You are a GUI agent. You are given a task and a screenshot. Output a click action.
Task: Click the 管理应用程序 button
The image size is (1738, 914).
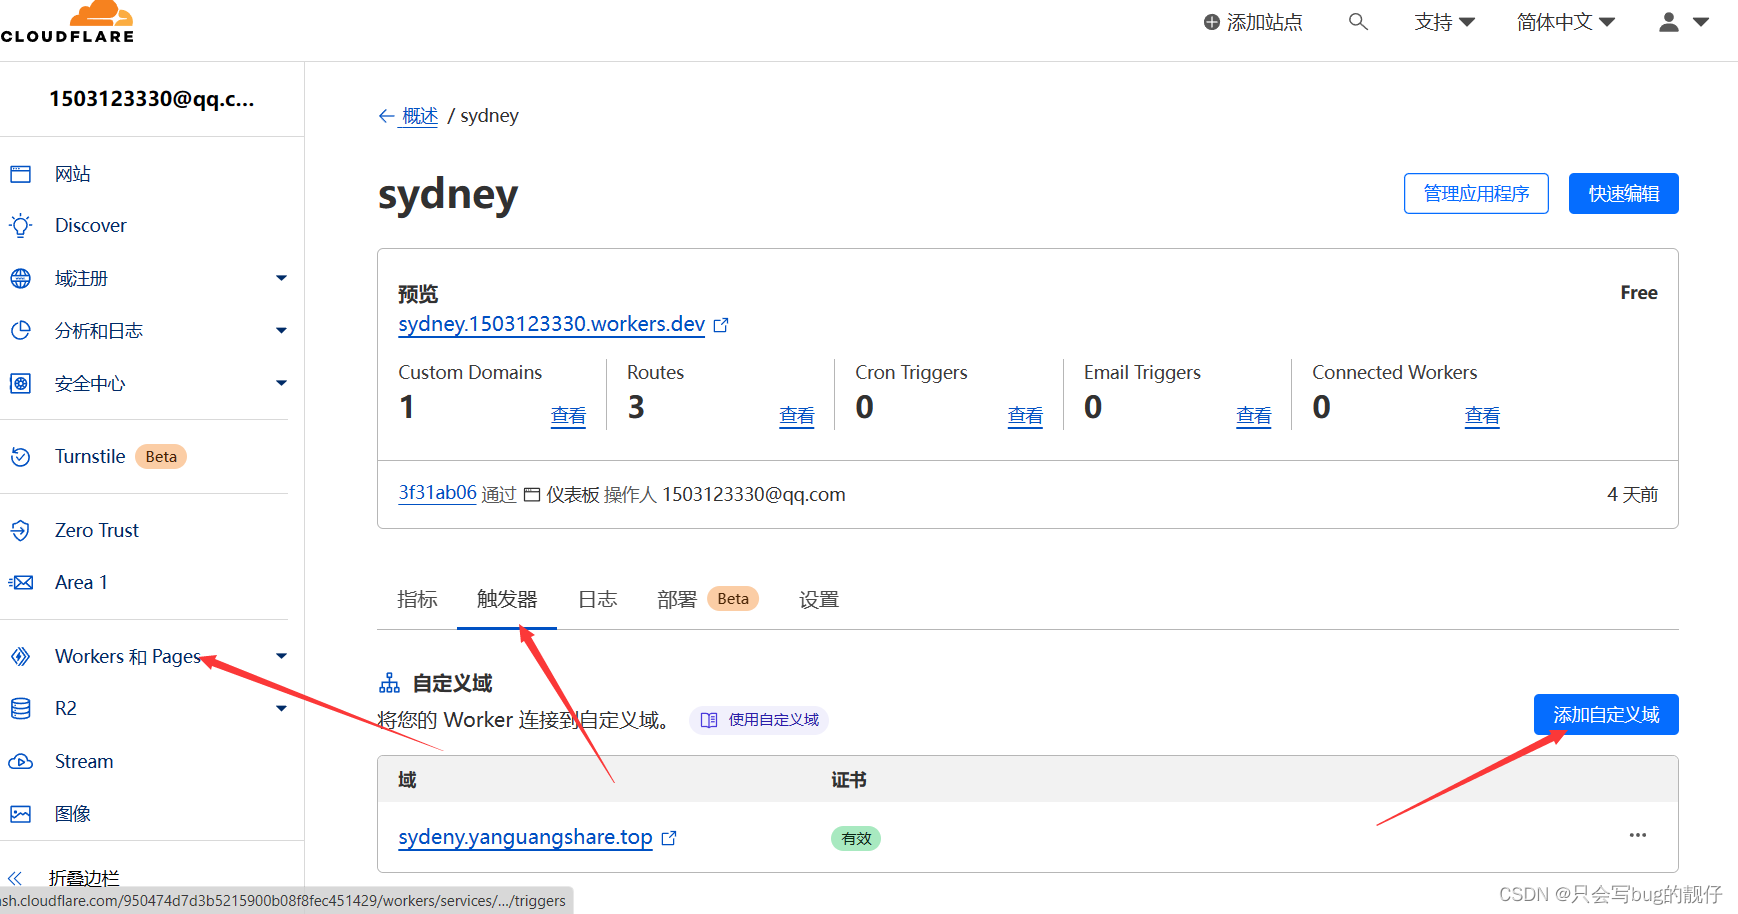coord(1476,193)
